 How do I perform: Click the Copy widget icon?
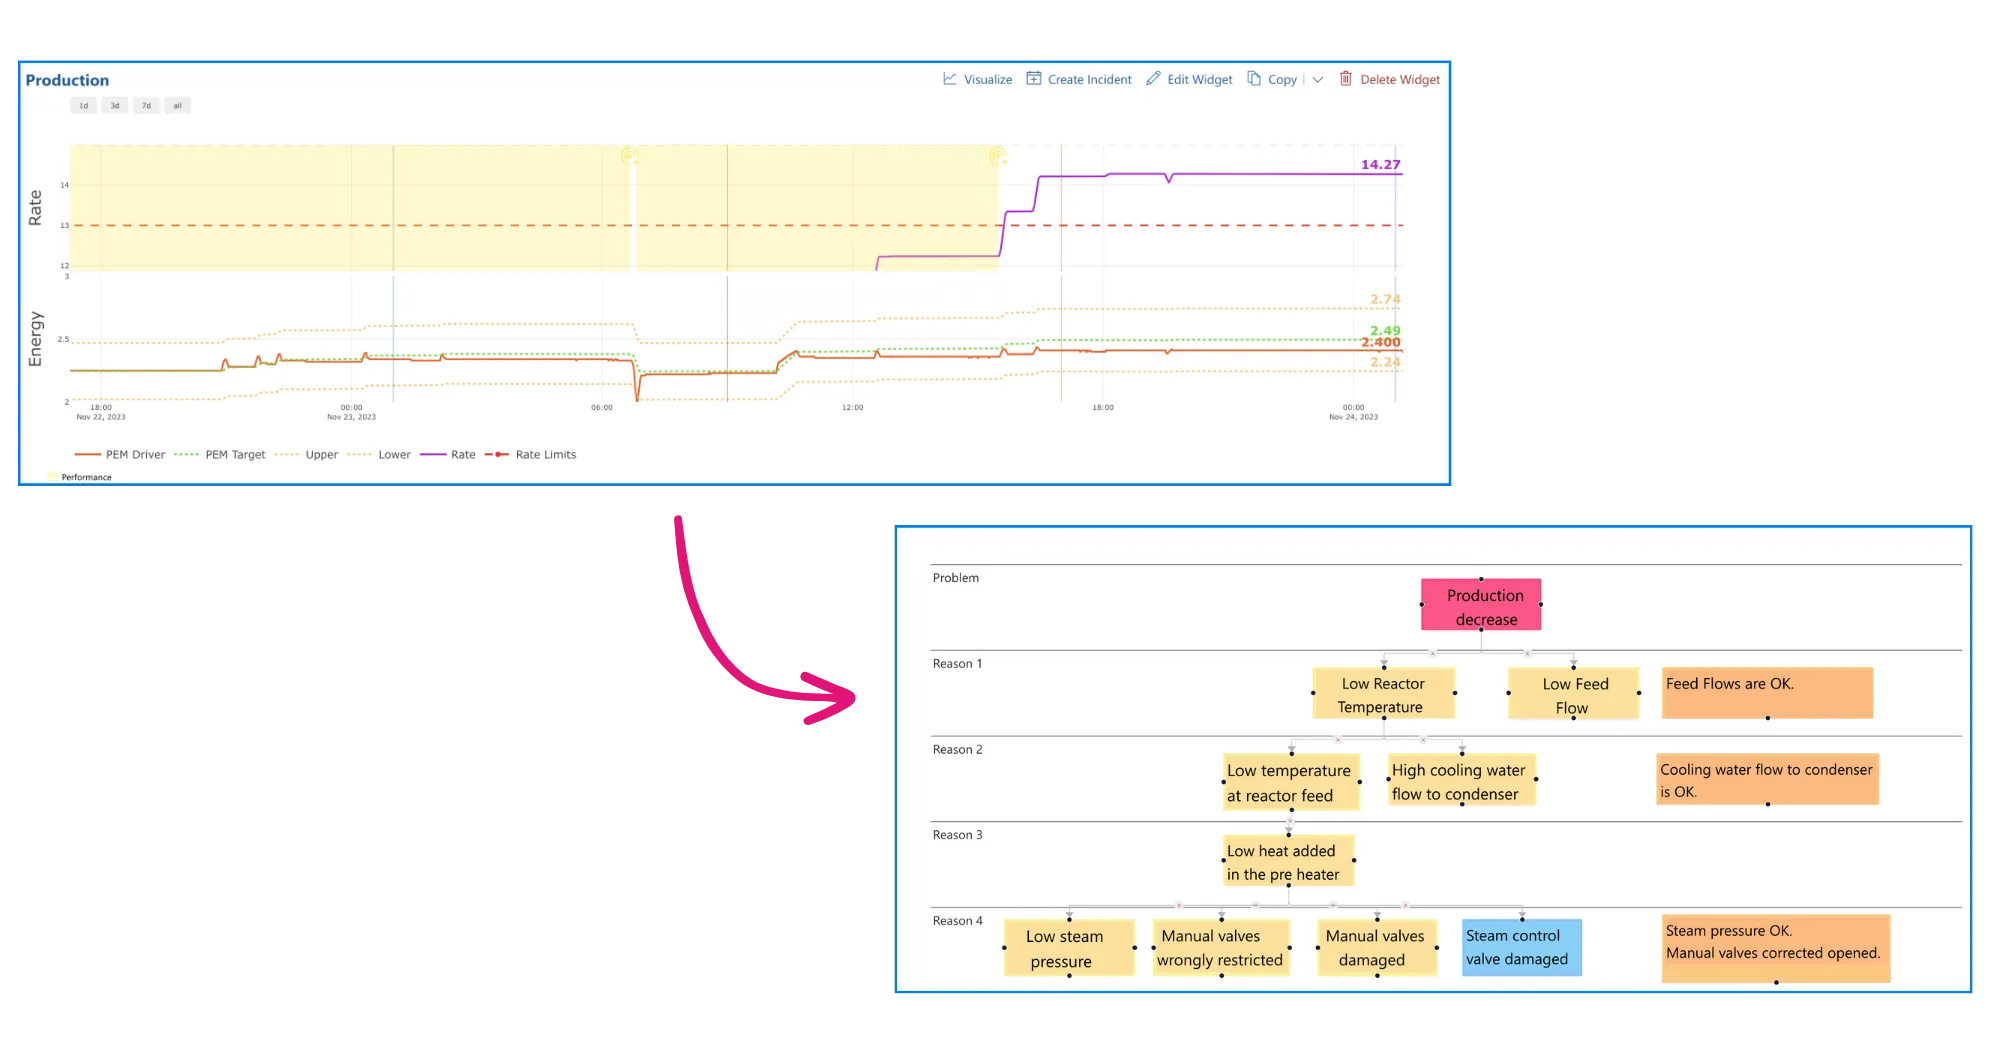[x=1254, y=79]
